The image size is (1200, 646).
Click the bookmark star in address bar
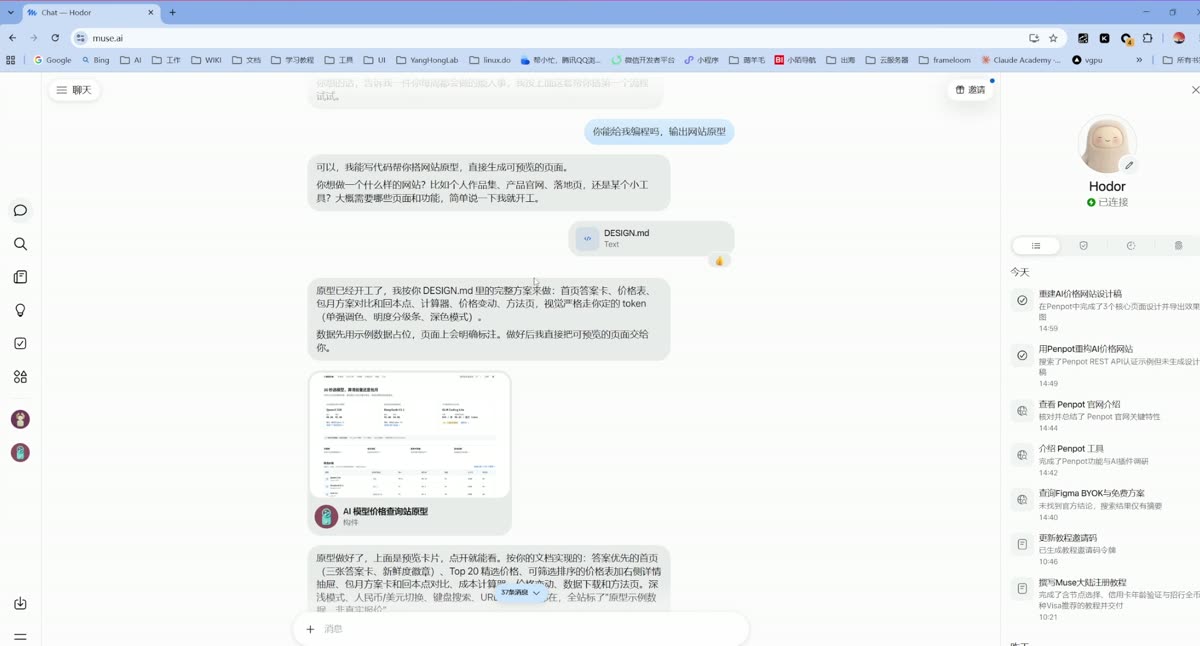click(x=1053, y=38)
